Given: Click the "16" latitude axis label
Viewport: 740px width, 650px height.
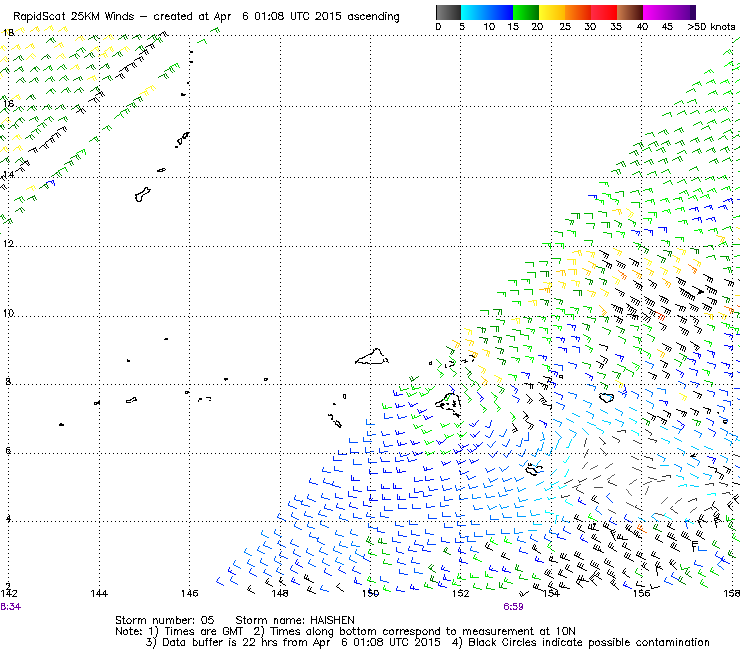Looking at the screenshot, I should [8, 103].
